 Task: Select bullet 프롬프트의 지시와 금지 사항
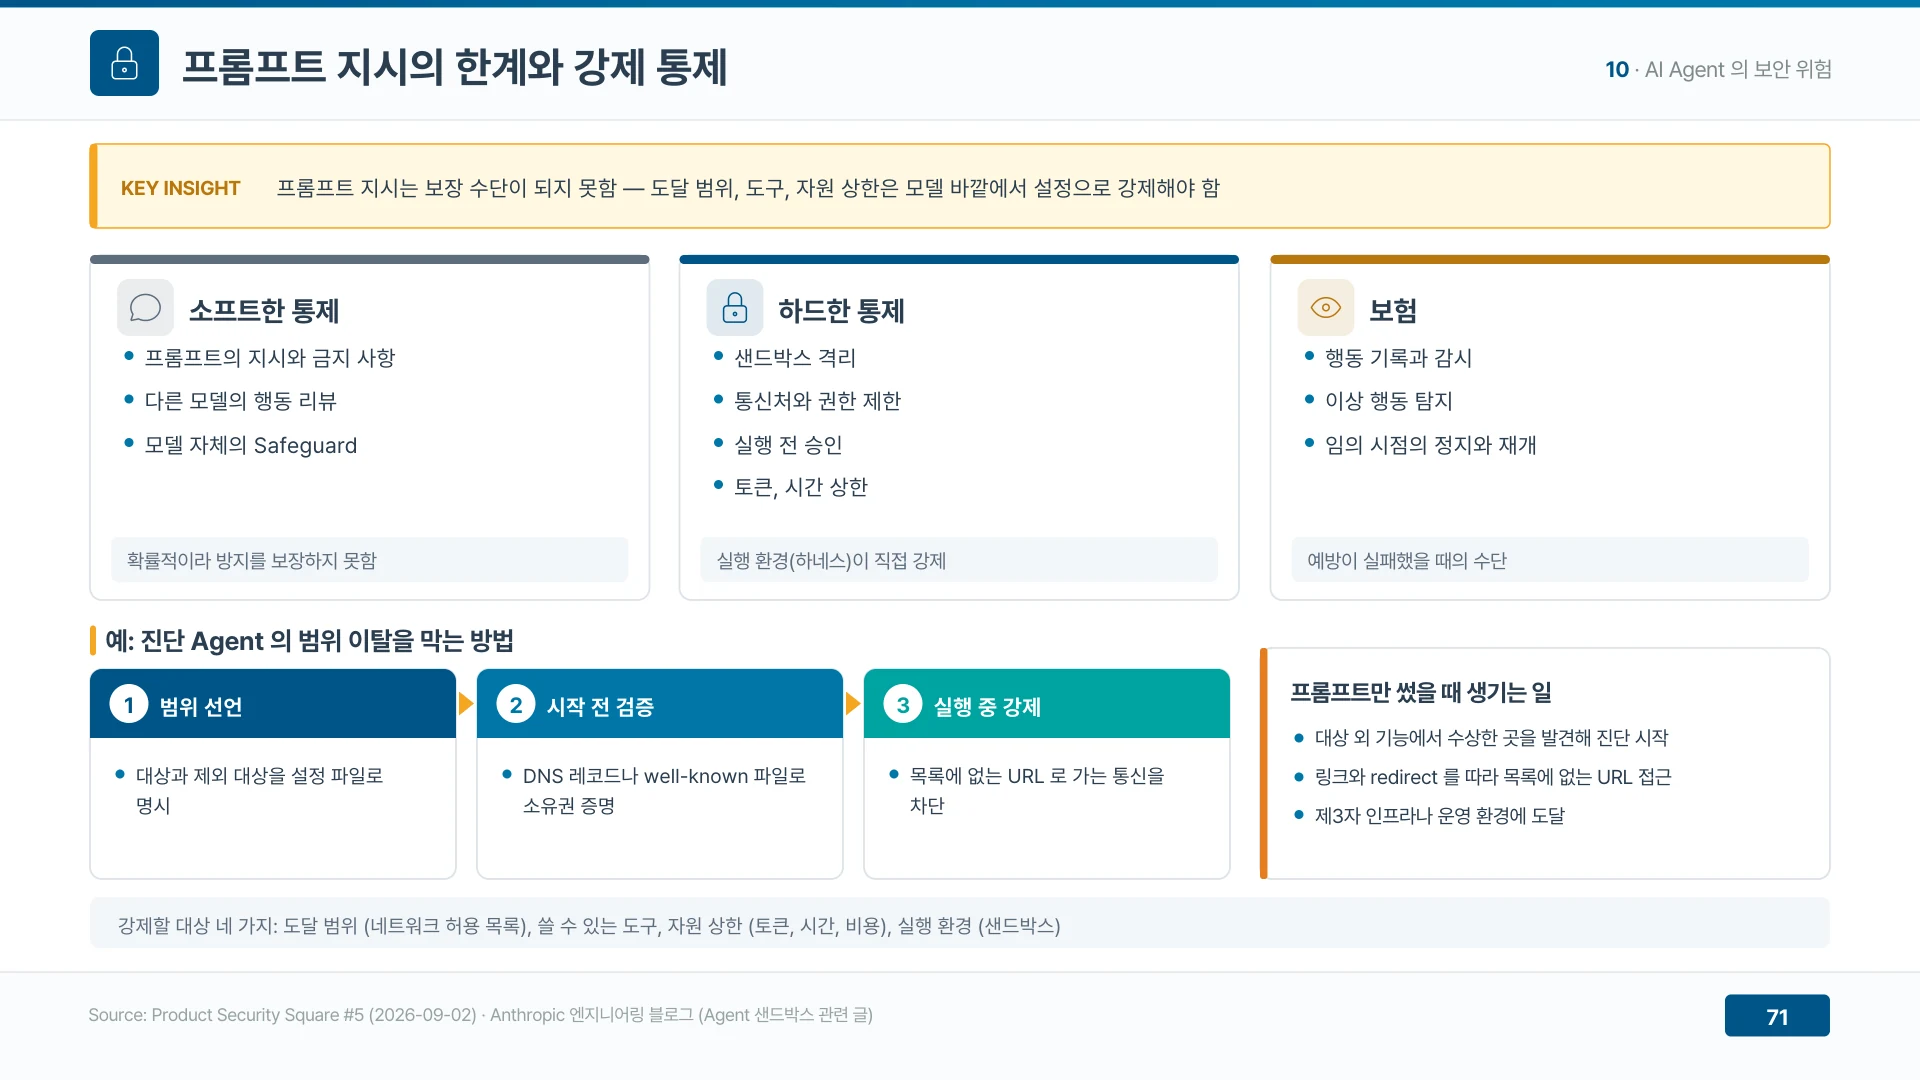pos(270,358)
